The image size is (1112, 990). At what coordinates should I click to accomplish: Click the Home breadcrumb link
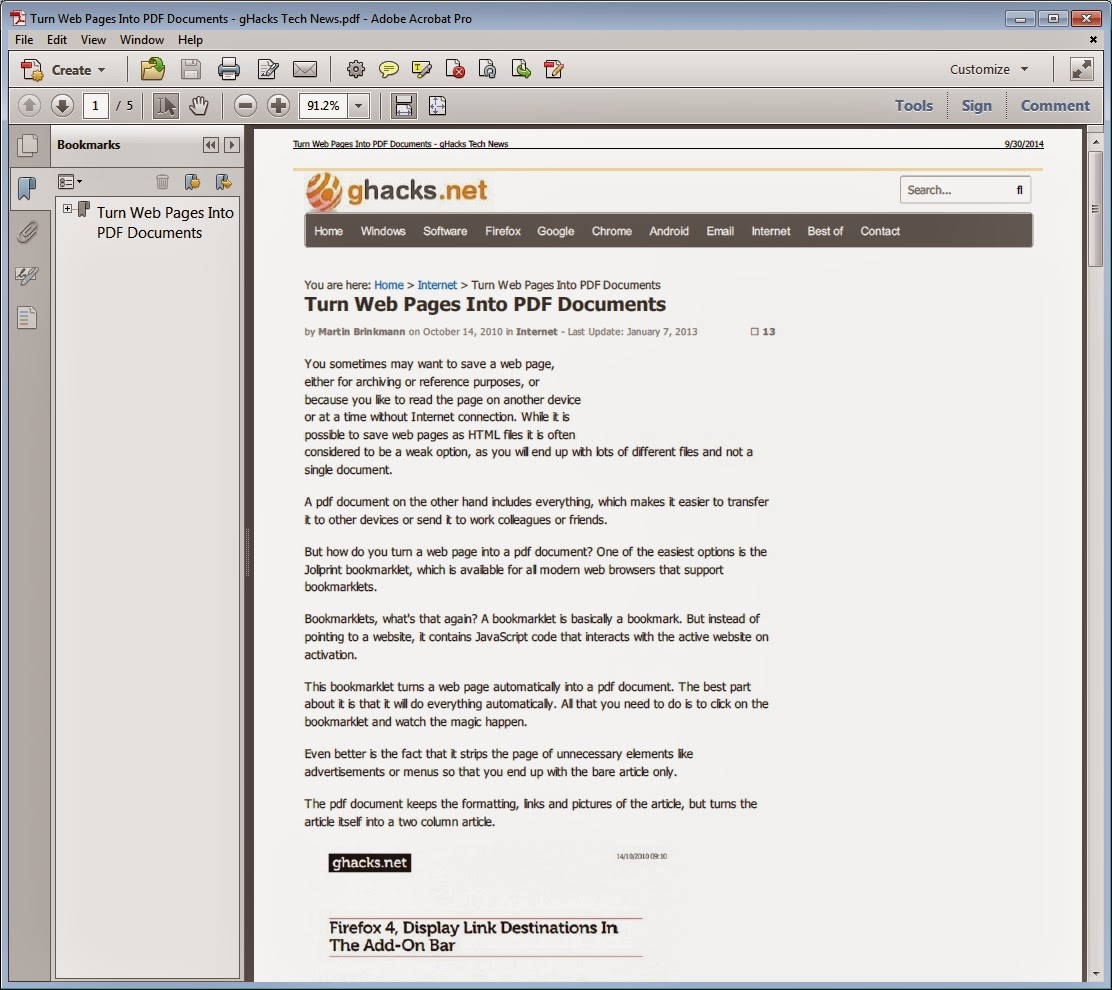[389, 285]
